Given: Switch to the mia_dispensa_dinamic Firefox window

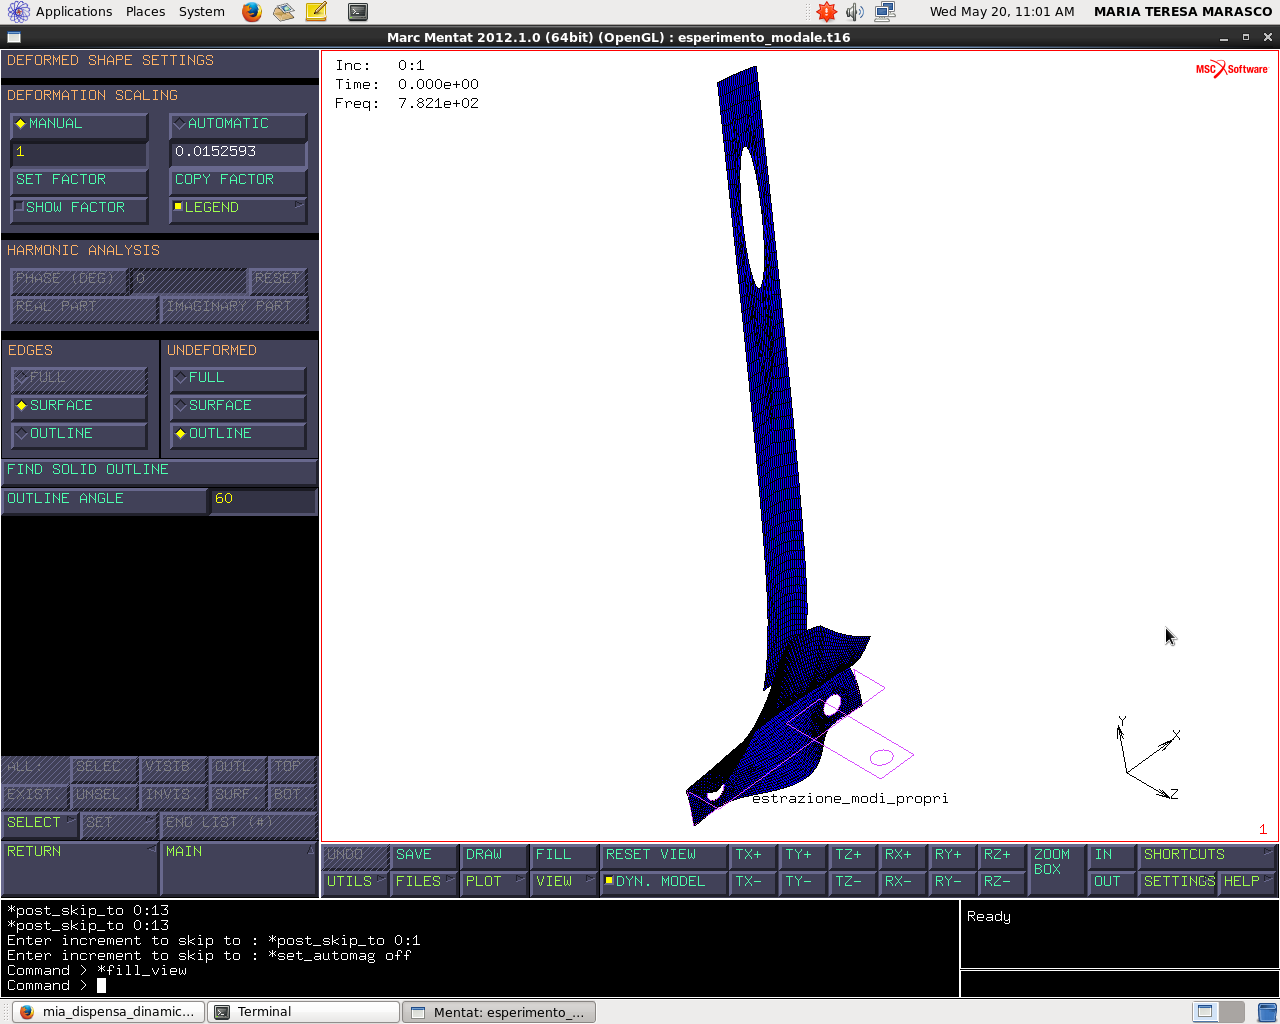Looking at the screenshot, I should click(108, 1012).
